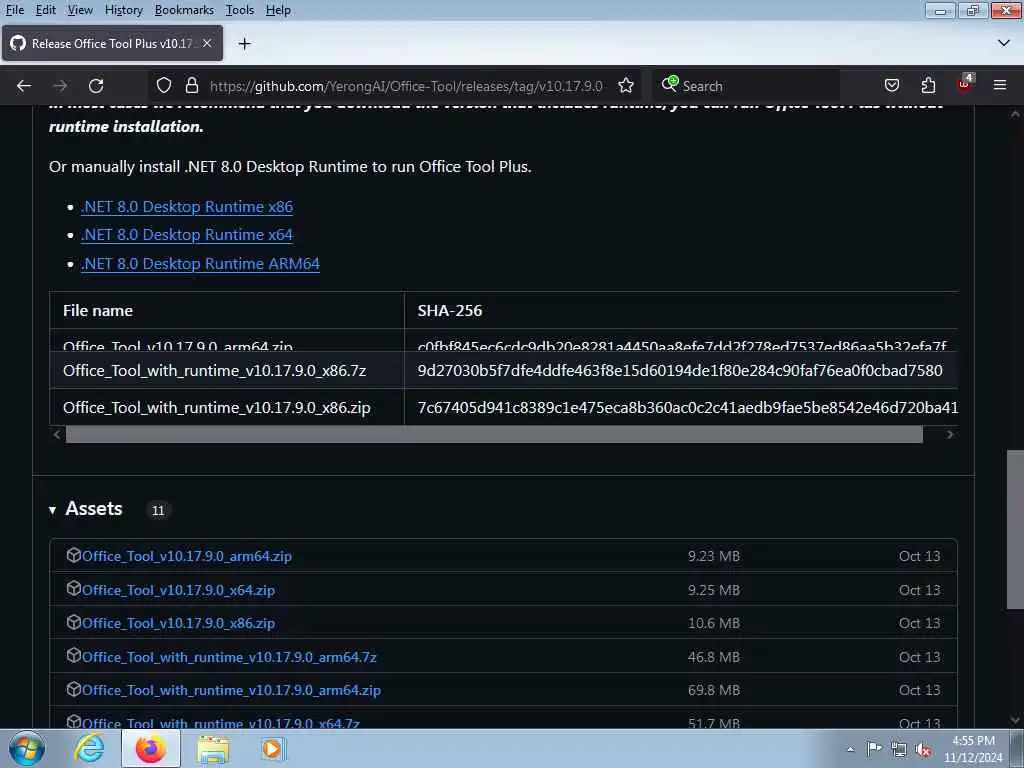
Task: Open the Tools menu
Action: click(x=240, y=10)
